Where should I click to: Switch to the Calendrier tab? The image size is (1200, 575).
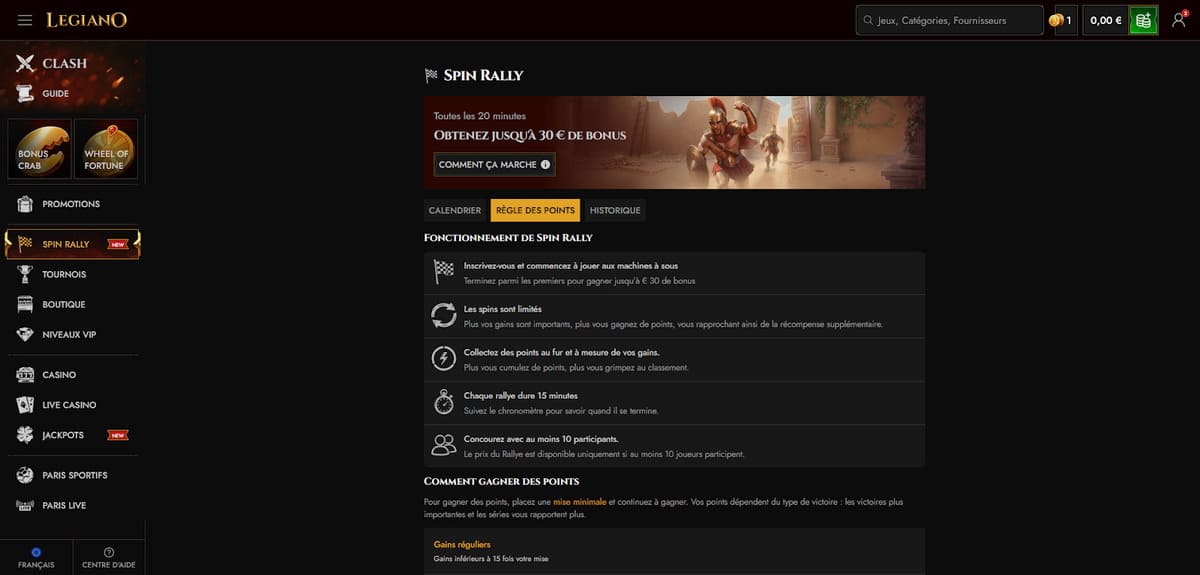pos(455,211)
